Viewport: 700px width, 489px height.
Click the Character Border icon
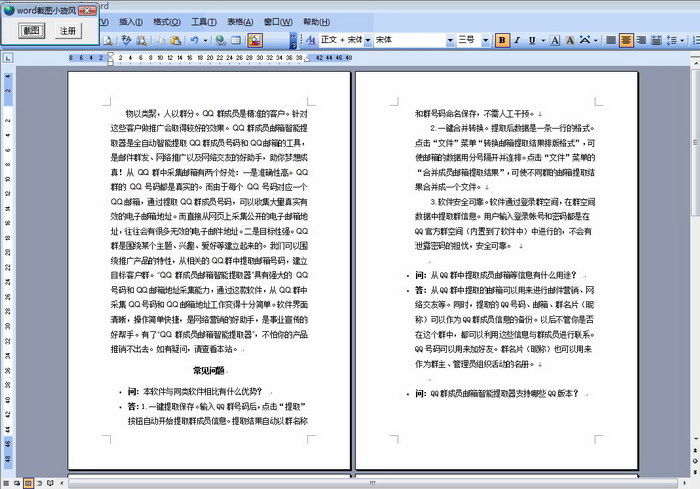pos(554,40)
